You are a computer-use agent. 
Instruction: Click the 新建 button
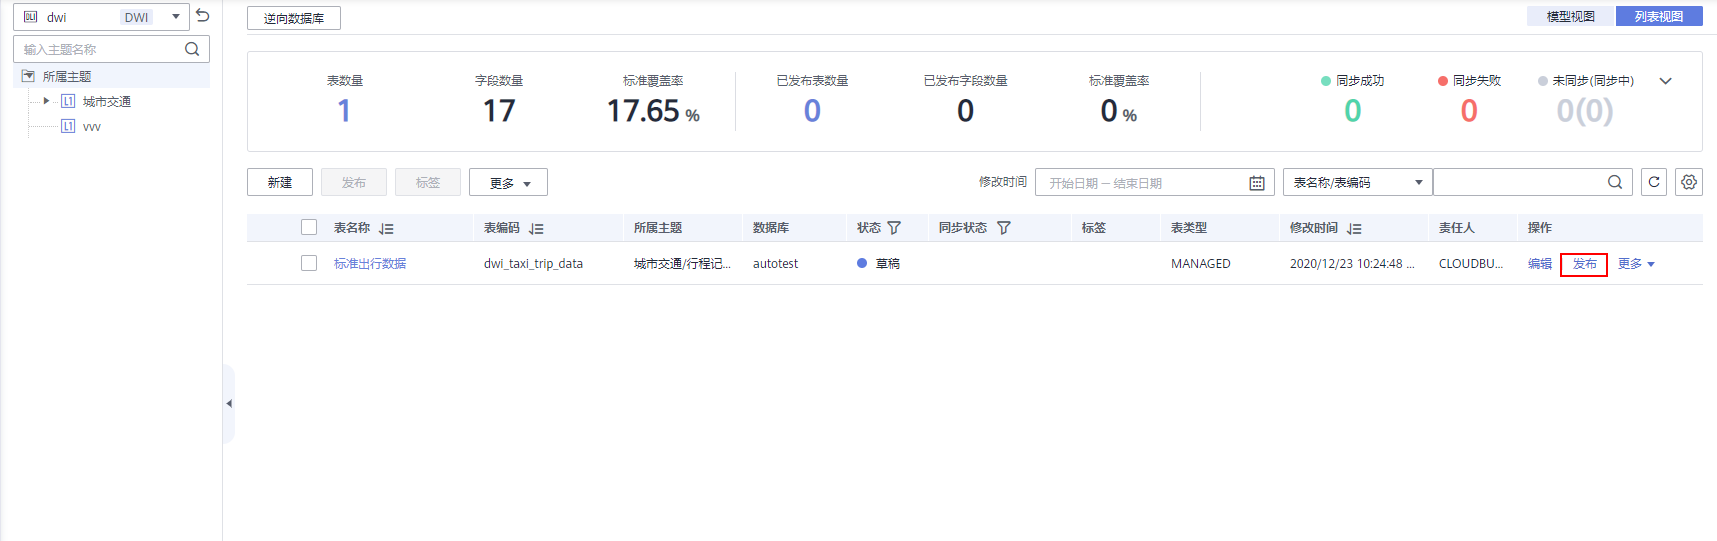pyautogui.click(x=280, y=182)
